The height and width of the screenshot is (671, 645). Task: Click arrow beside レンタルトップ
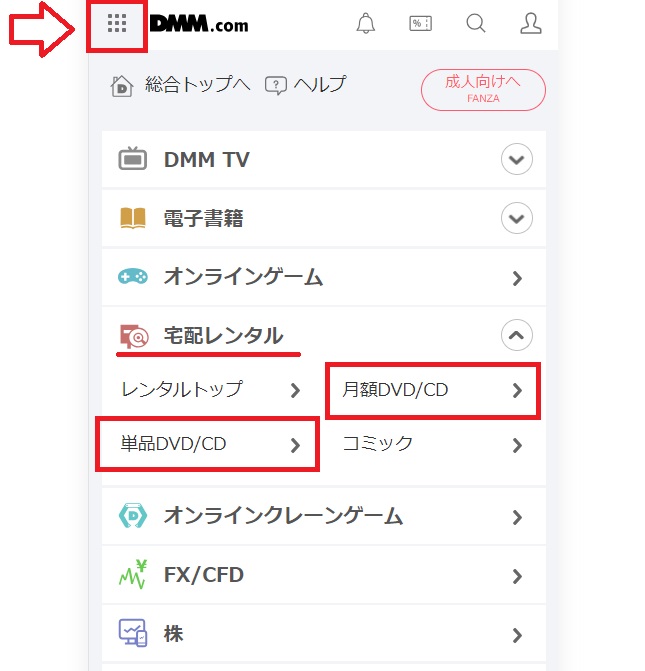point(295,390)
